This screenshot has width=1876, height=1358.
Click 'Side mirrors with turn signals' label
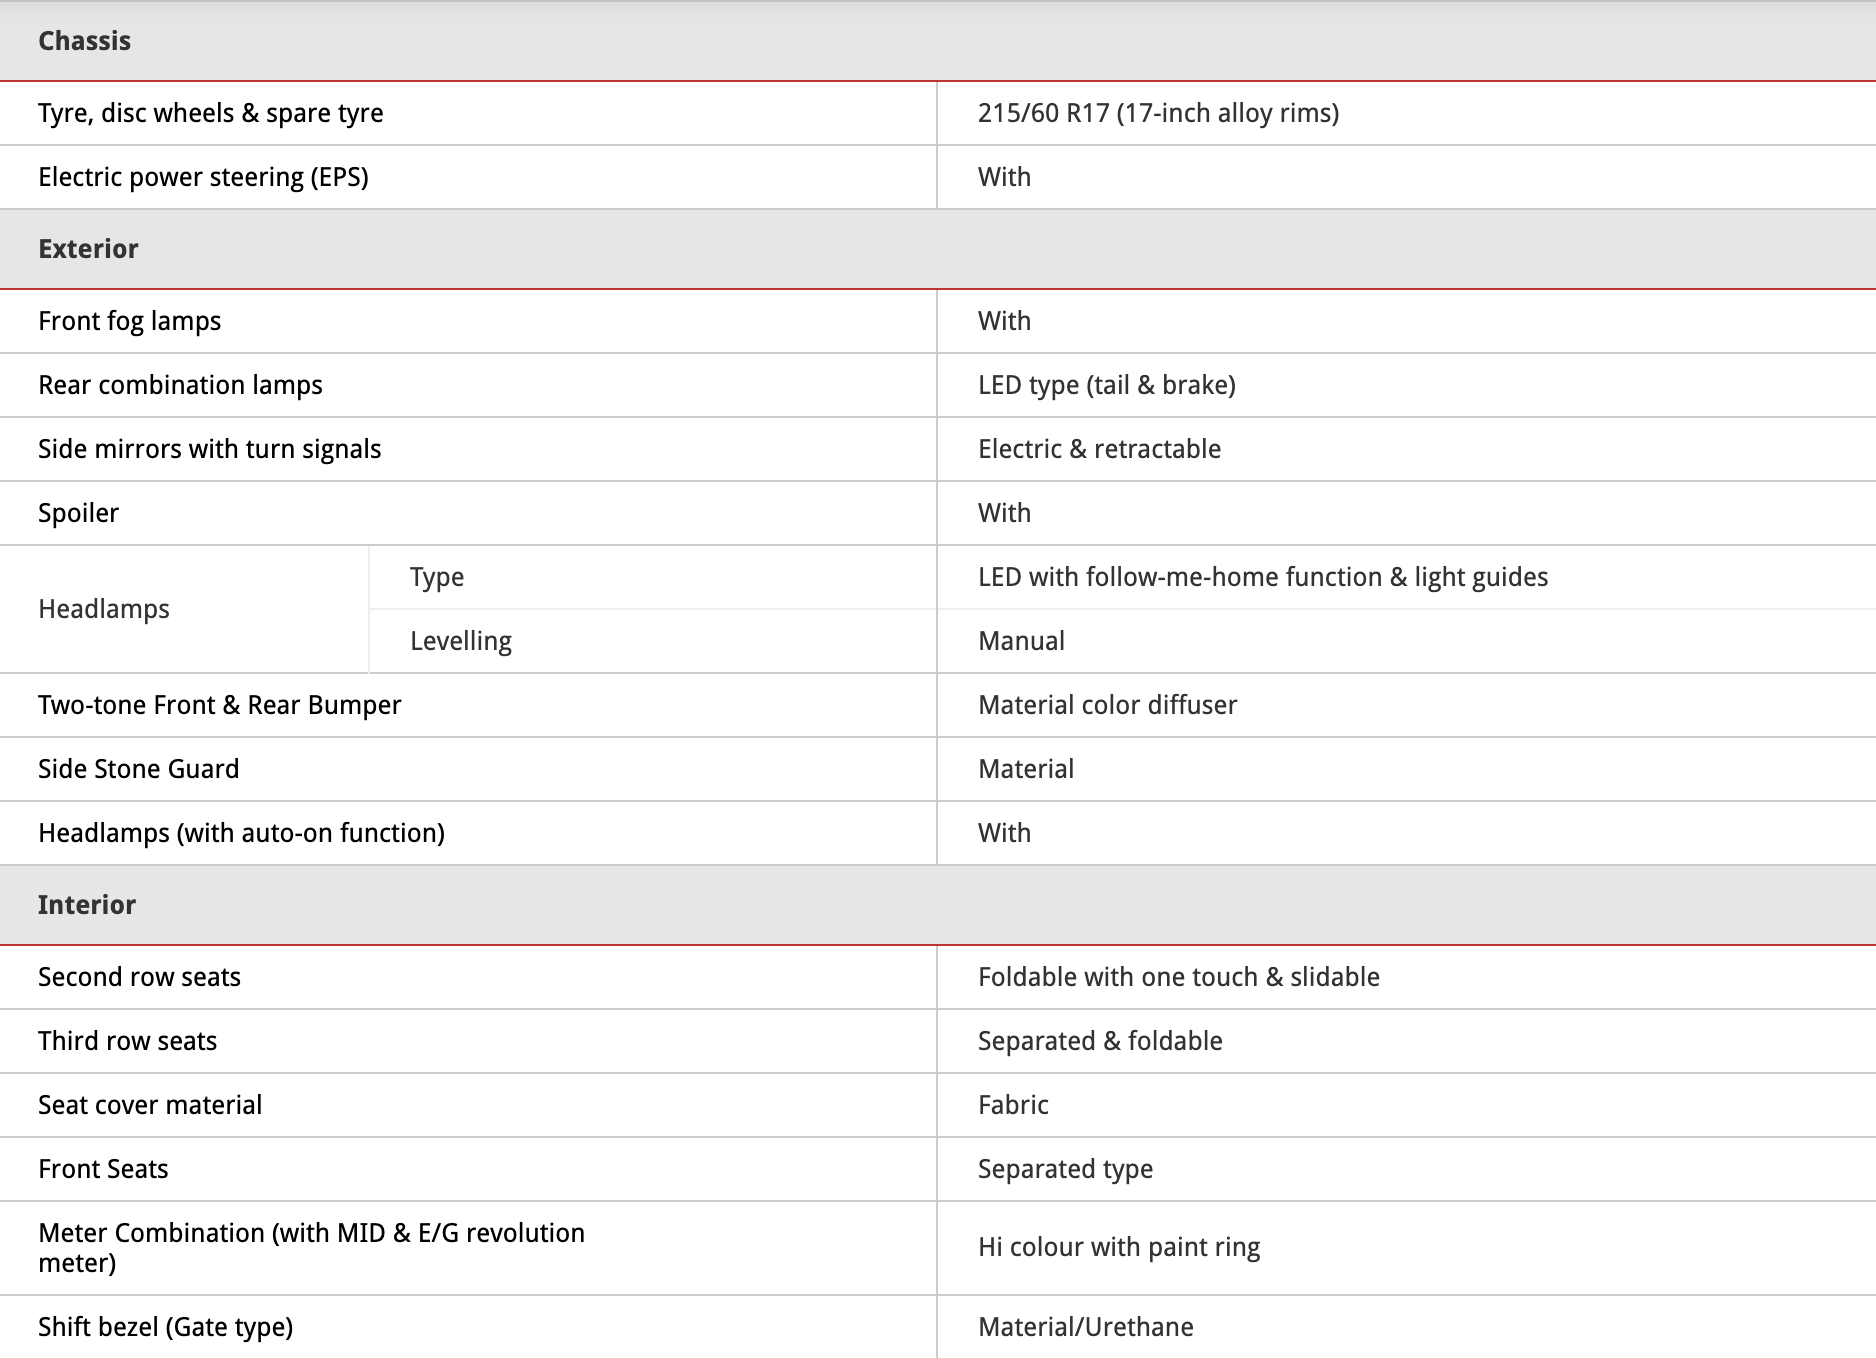[x=209, y=449]
